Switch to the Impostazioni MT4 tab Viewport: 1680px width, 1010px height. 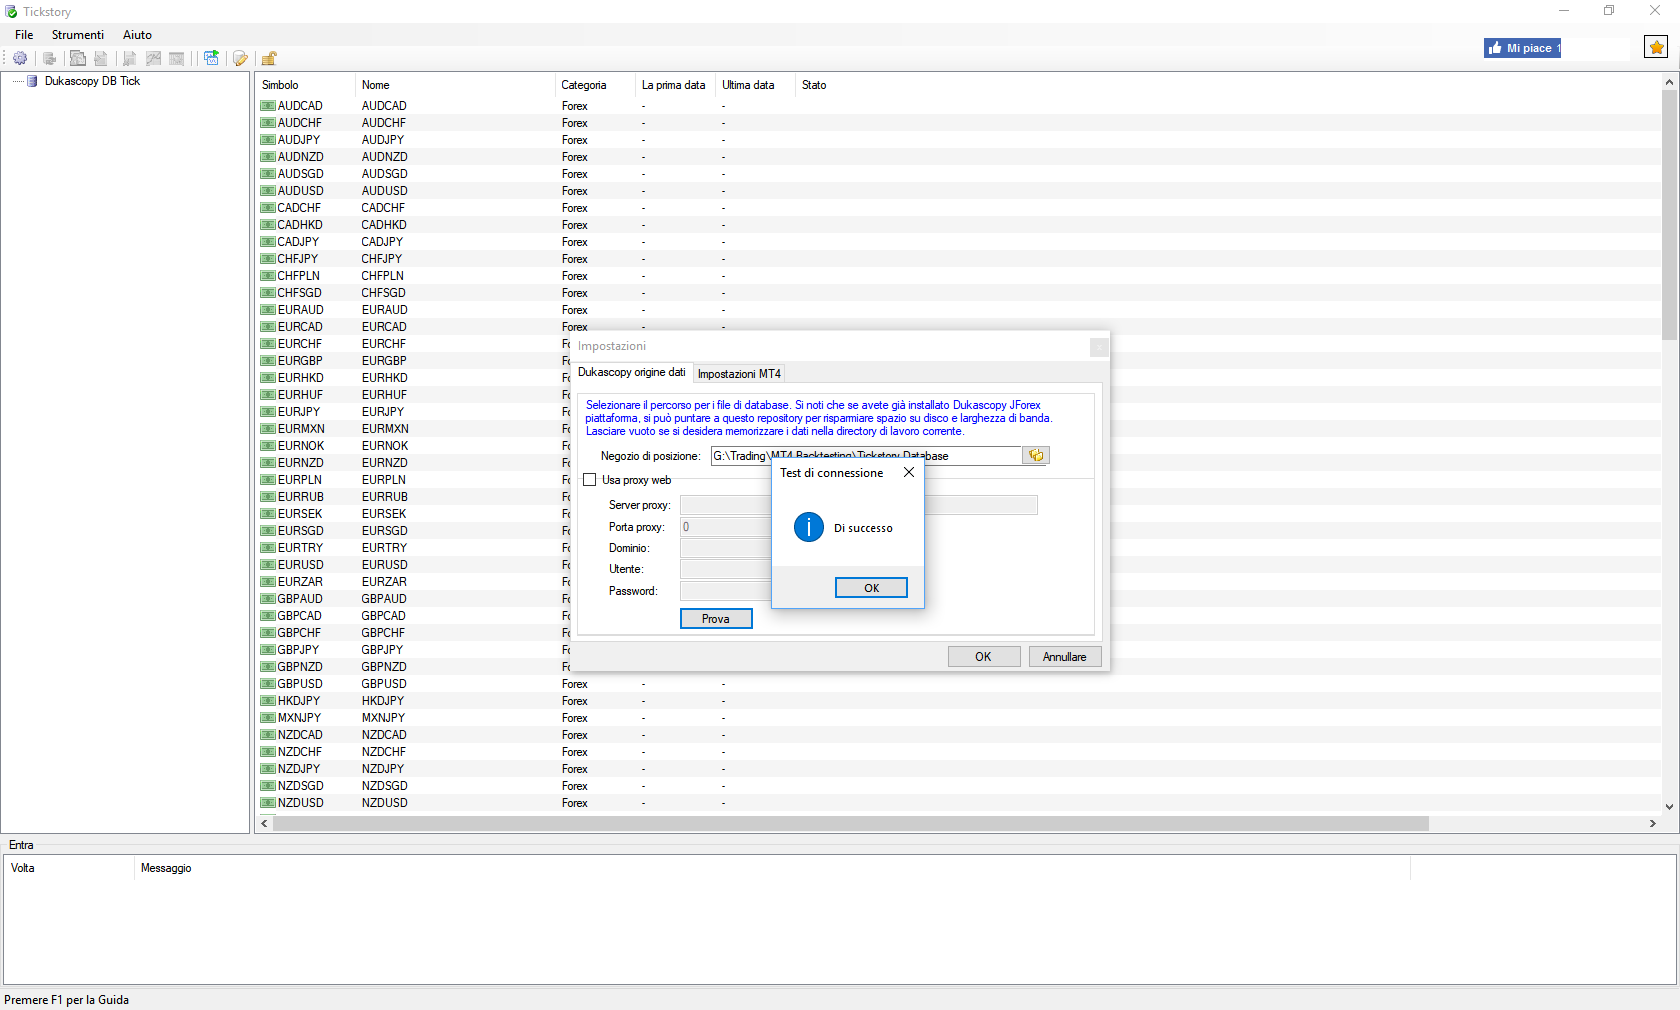point(739,374)
